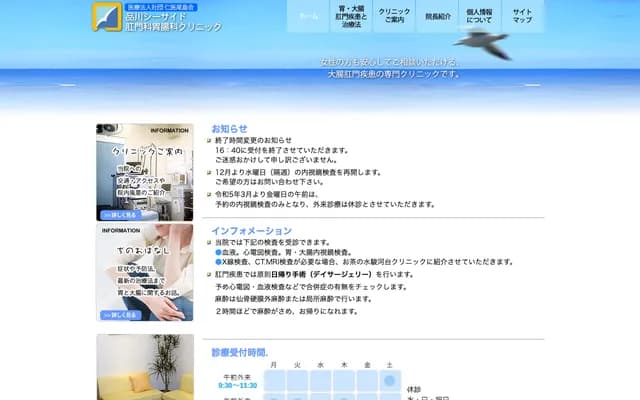This screenshot has height=400, width=640.
Task: Open 院長紹介 navigation item
Action: [437, 16]
